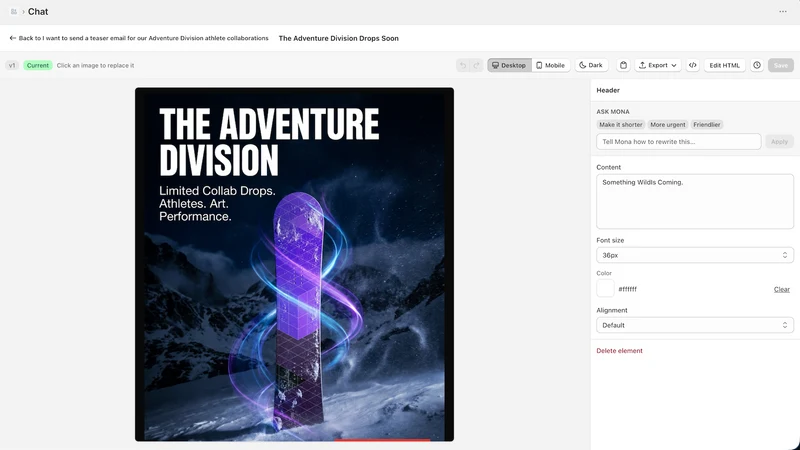Switch preview to Mobile view
This screenshot has height=450, width=800.
[x=551, y=65]
